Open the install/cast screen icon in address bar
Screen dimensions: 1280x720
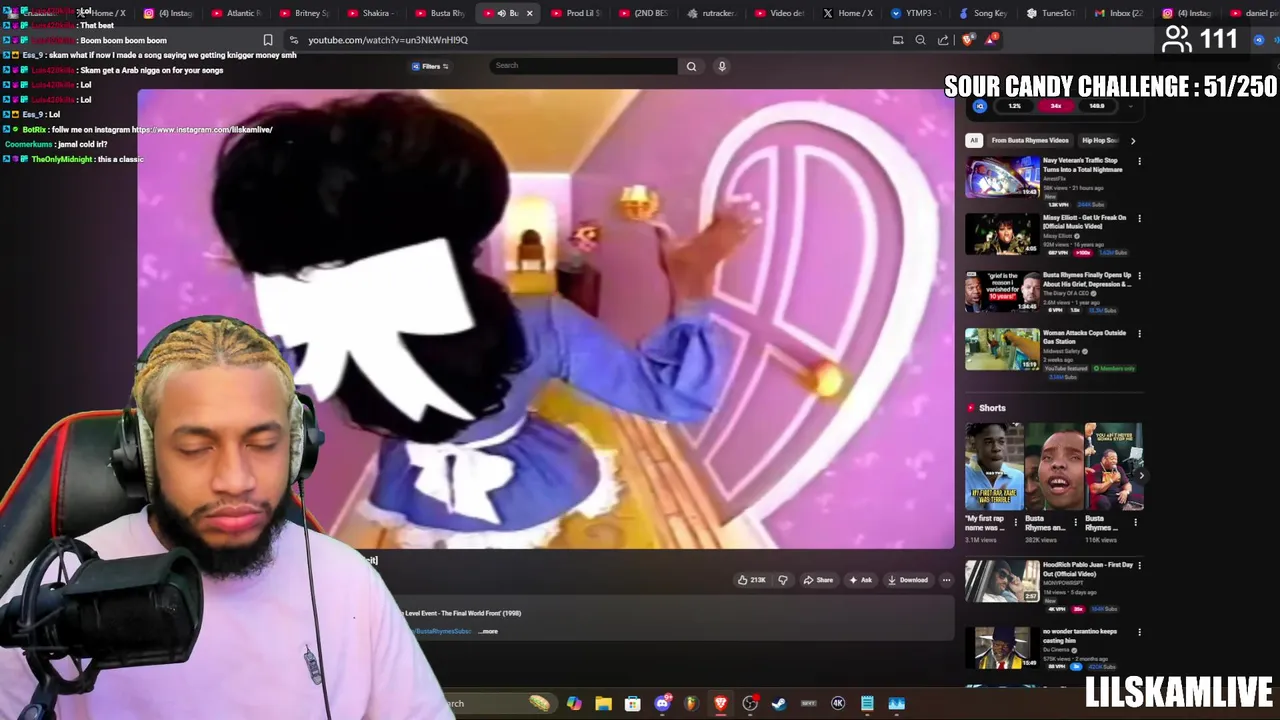(x=898, y=40)
